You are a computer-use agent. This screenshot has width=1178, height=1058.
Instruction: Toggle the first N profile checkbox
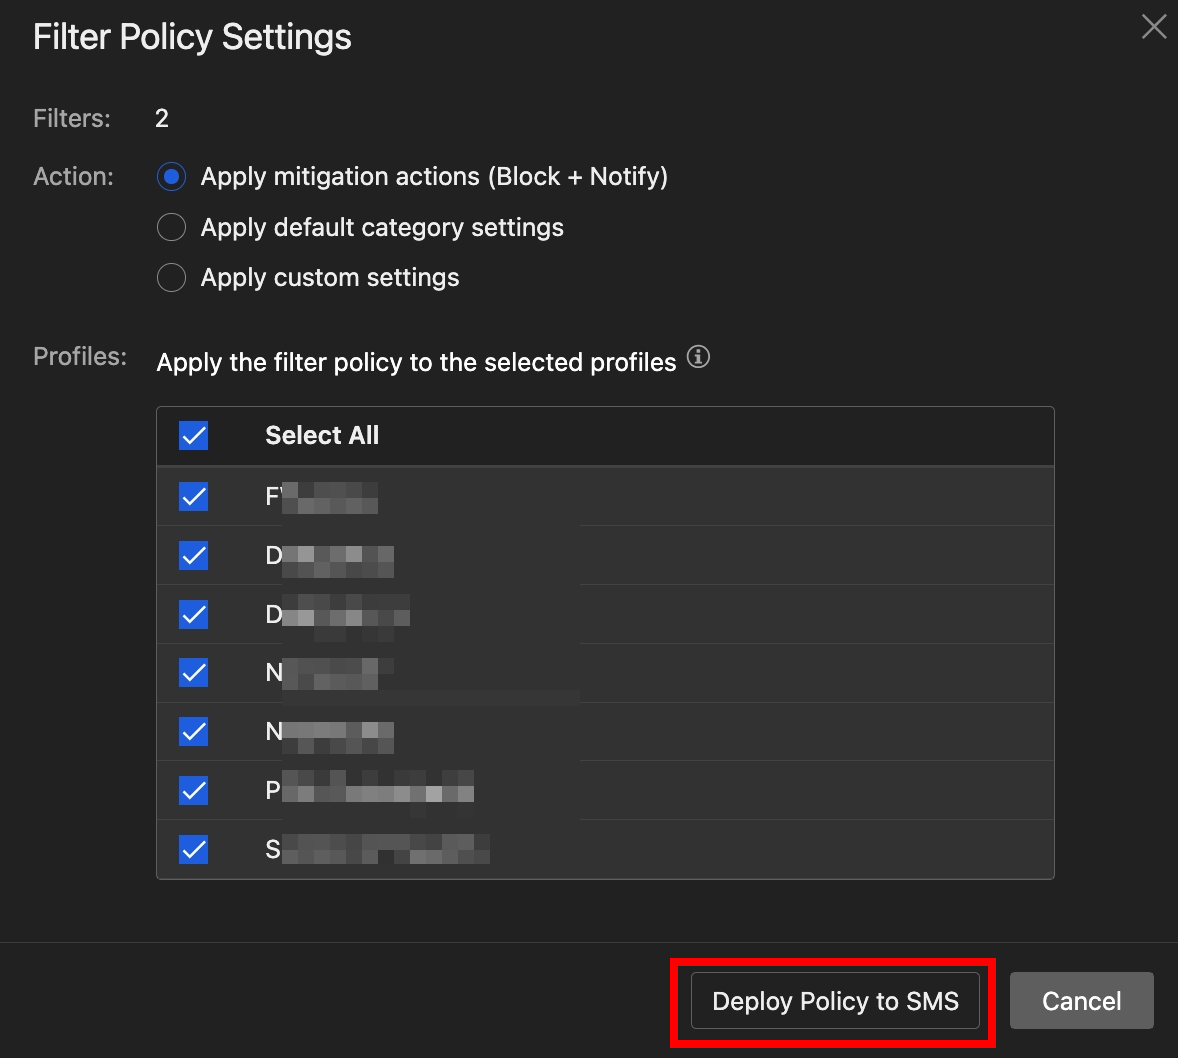[193, 673]
